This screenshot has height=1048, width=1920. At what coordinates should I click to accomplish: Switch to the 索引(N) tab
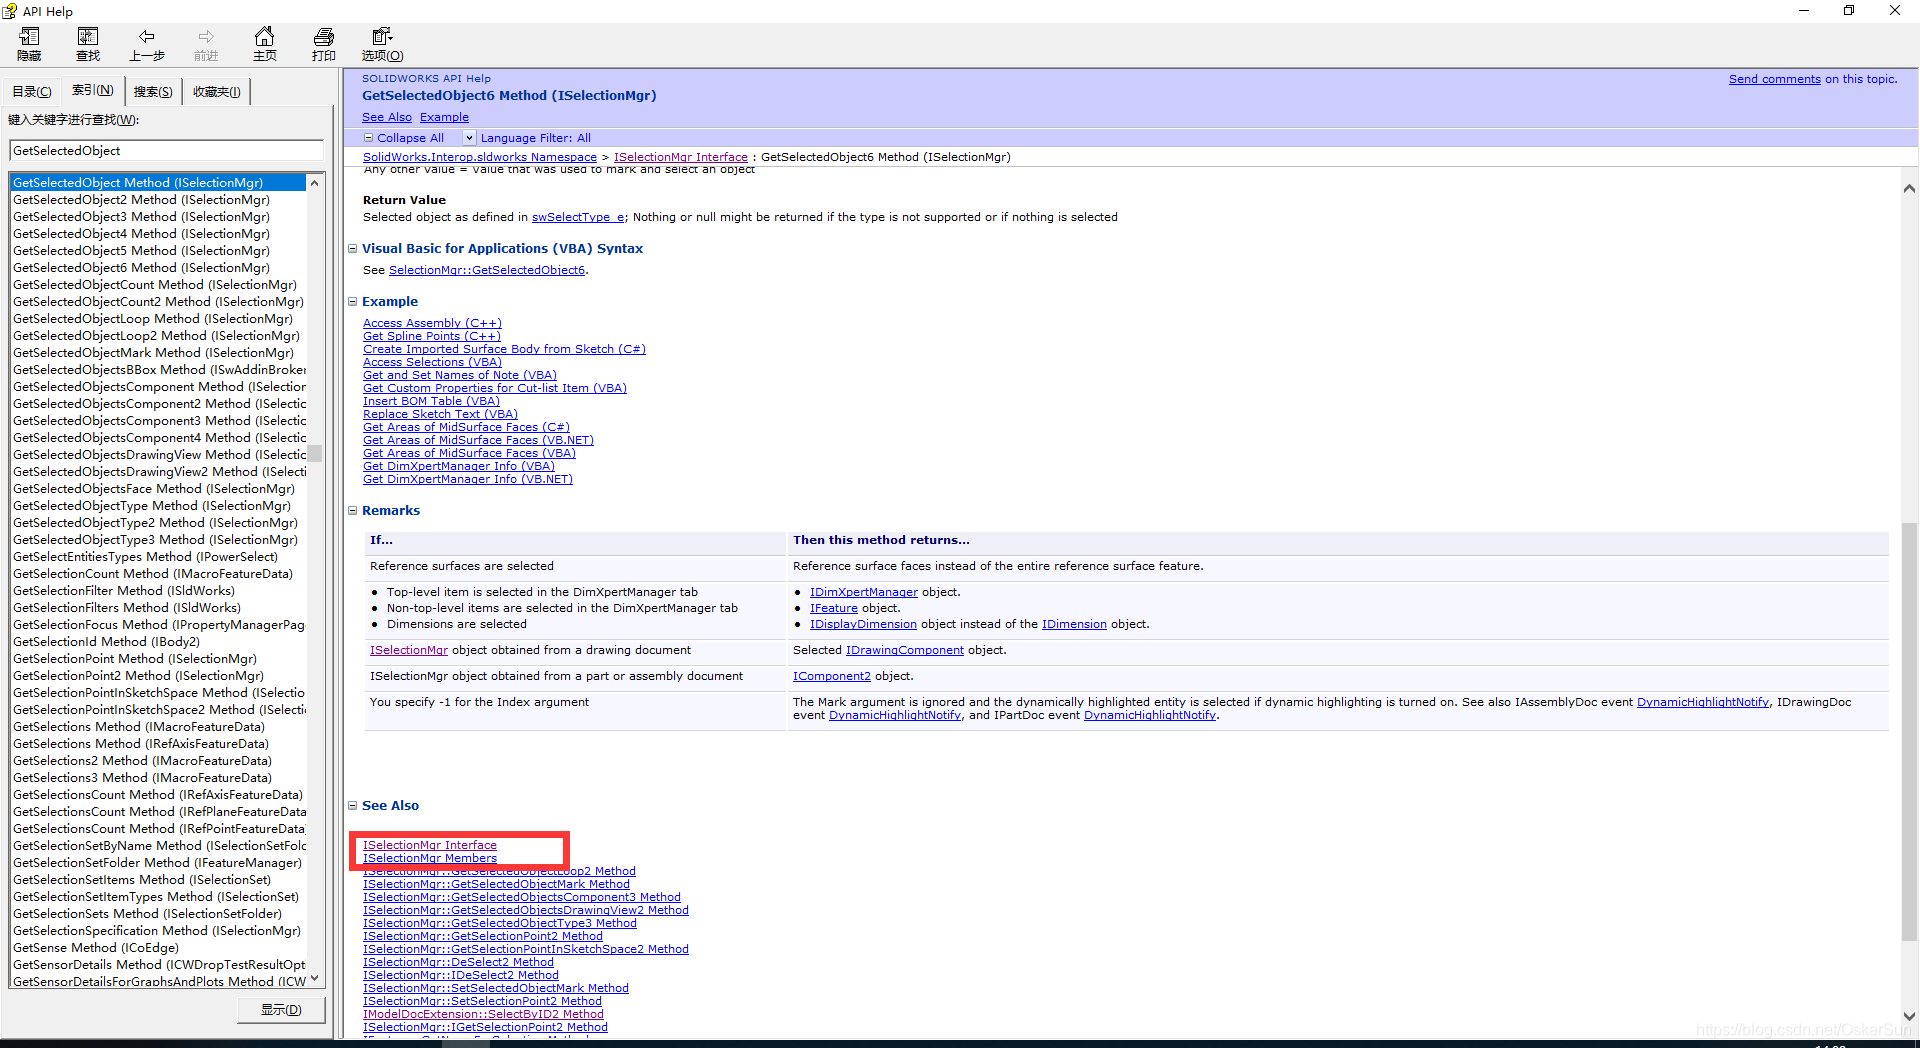(x=93, y=90)
